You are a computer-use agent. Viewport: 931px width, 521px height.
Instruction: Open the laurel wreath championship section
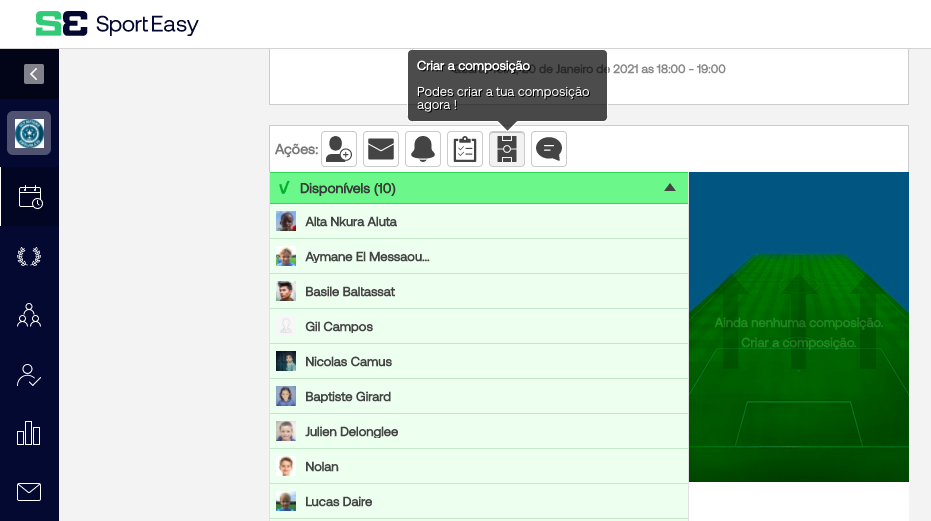[x=29, y=256]
